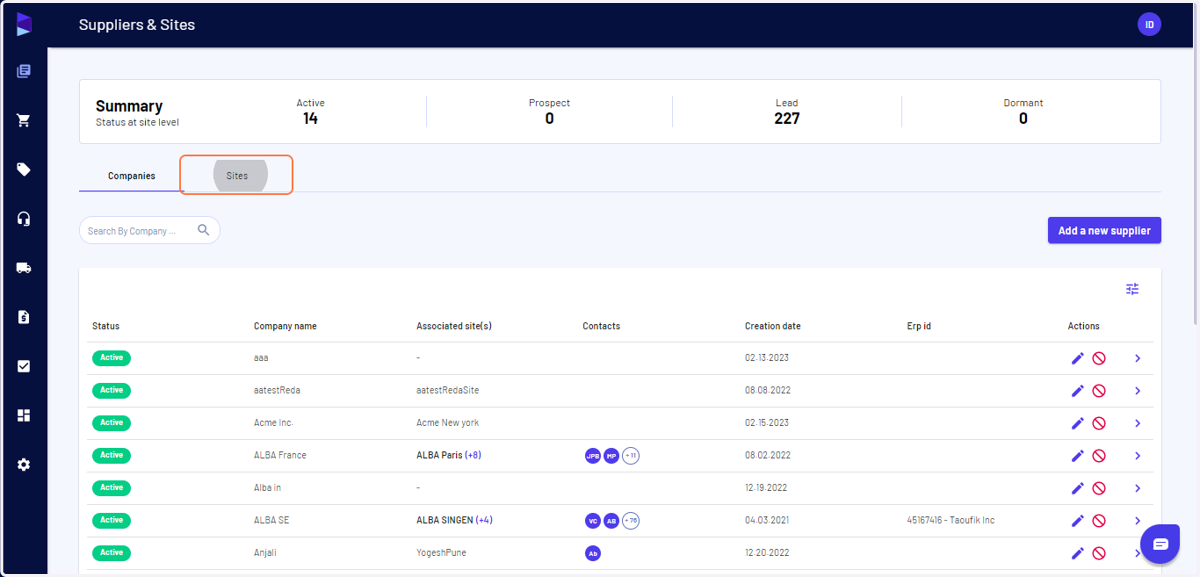Click the Prospect count in Summary
This screenshot has width=1200, height=577.
pos(549,118)
